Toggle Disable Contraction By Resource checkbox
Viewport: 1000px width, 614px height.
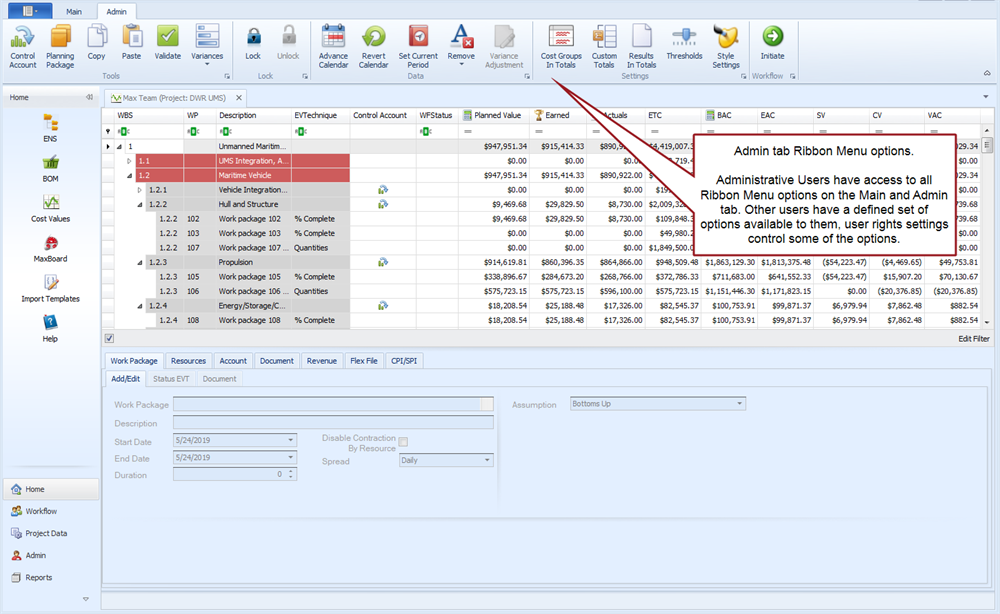tap(403, 442)
